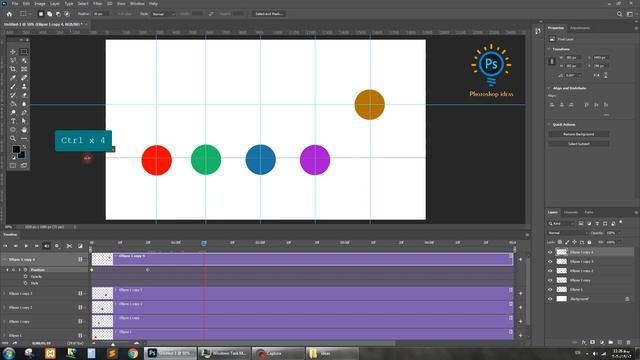The image size is (640, 360).
Task: Click the background color swatch
Action: click(22, 155)
